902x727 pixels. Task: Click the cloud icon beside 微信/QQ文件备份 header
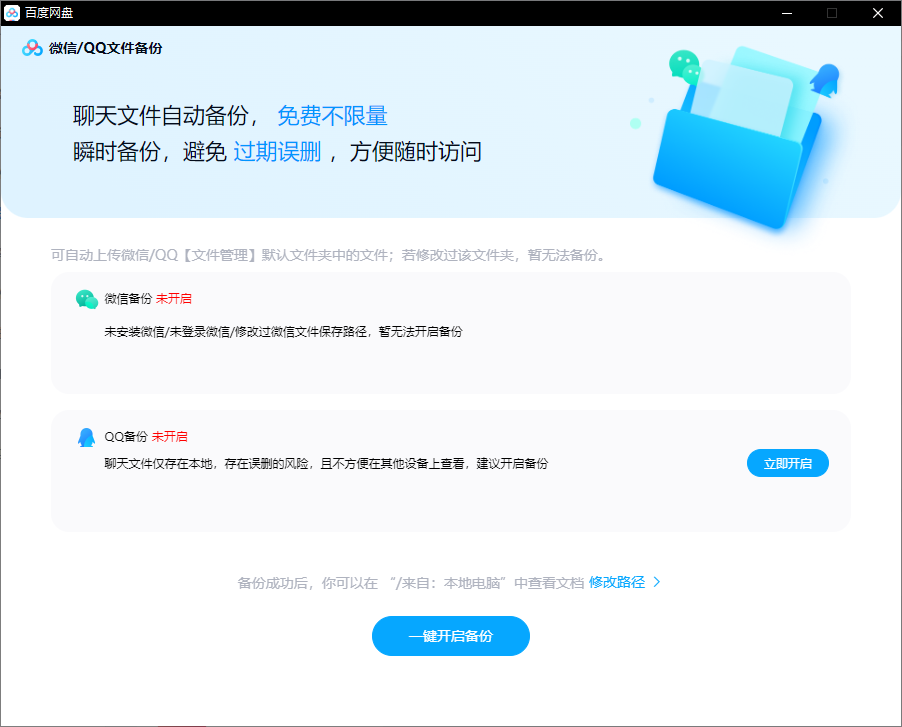29,47
